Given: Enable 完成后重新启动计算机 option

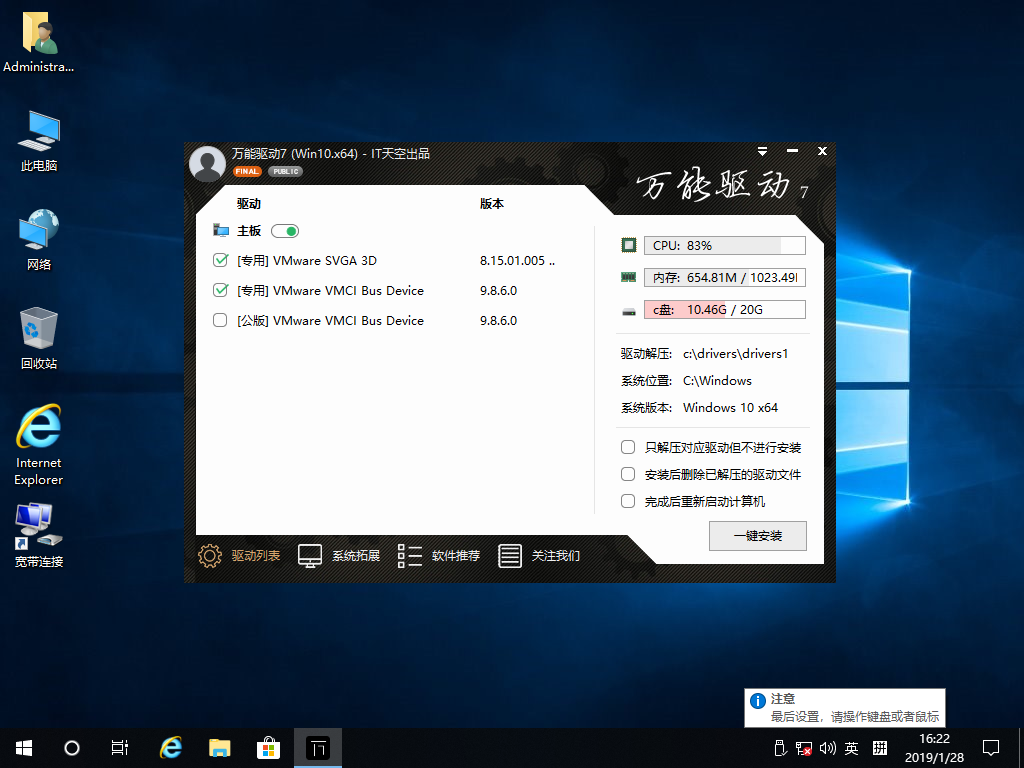Looking at the screenshot, I should (628, 502).
